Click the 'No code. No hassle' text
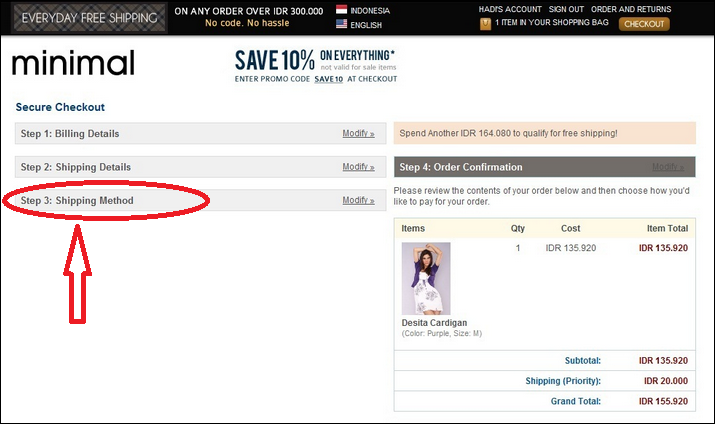 pyautogui.click(x=247, y=23)
